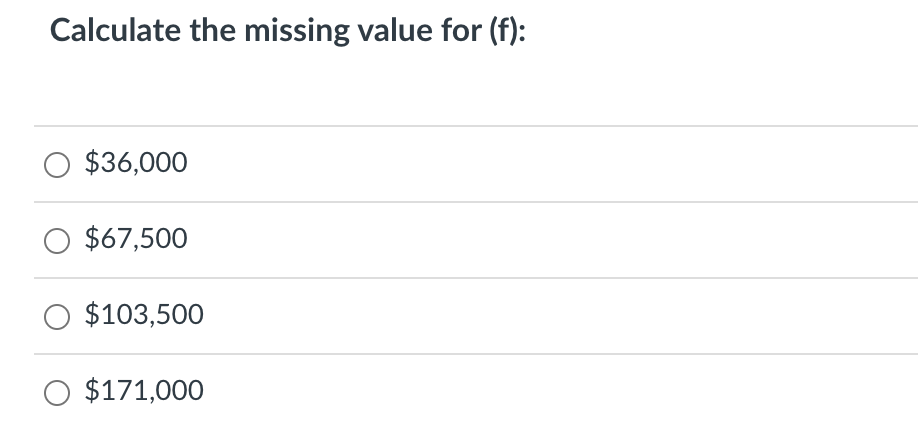
Task: Click the "(f):" text in the heading
Action: click(507, 31)
